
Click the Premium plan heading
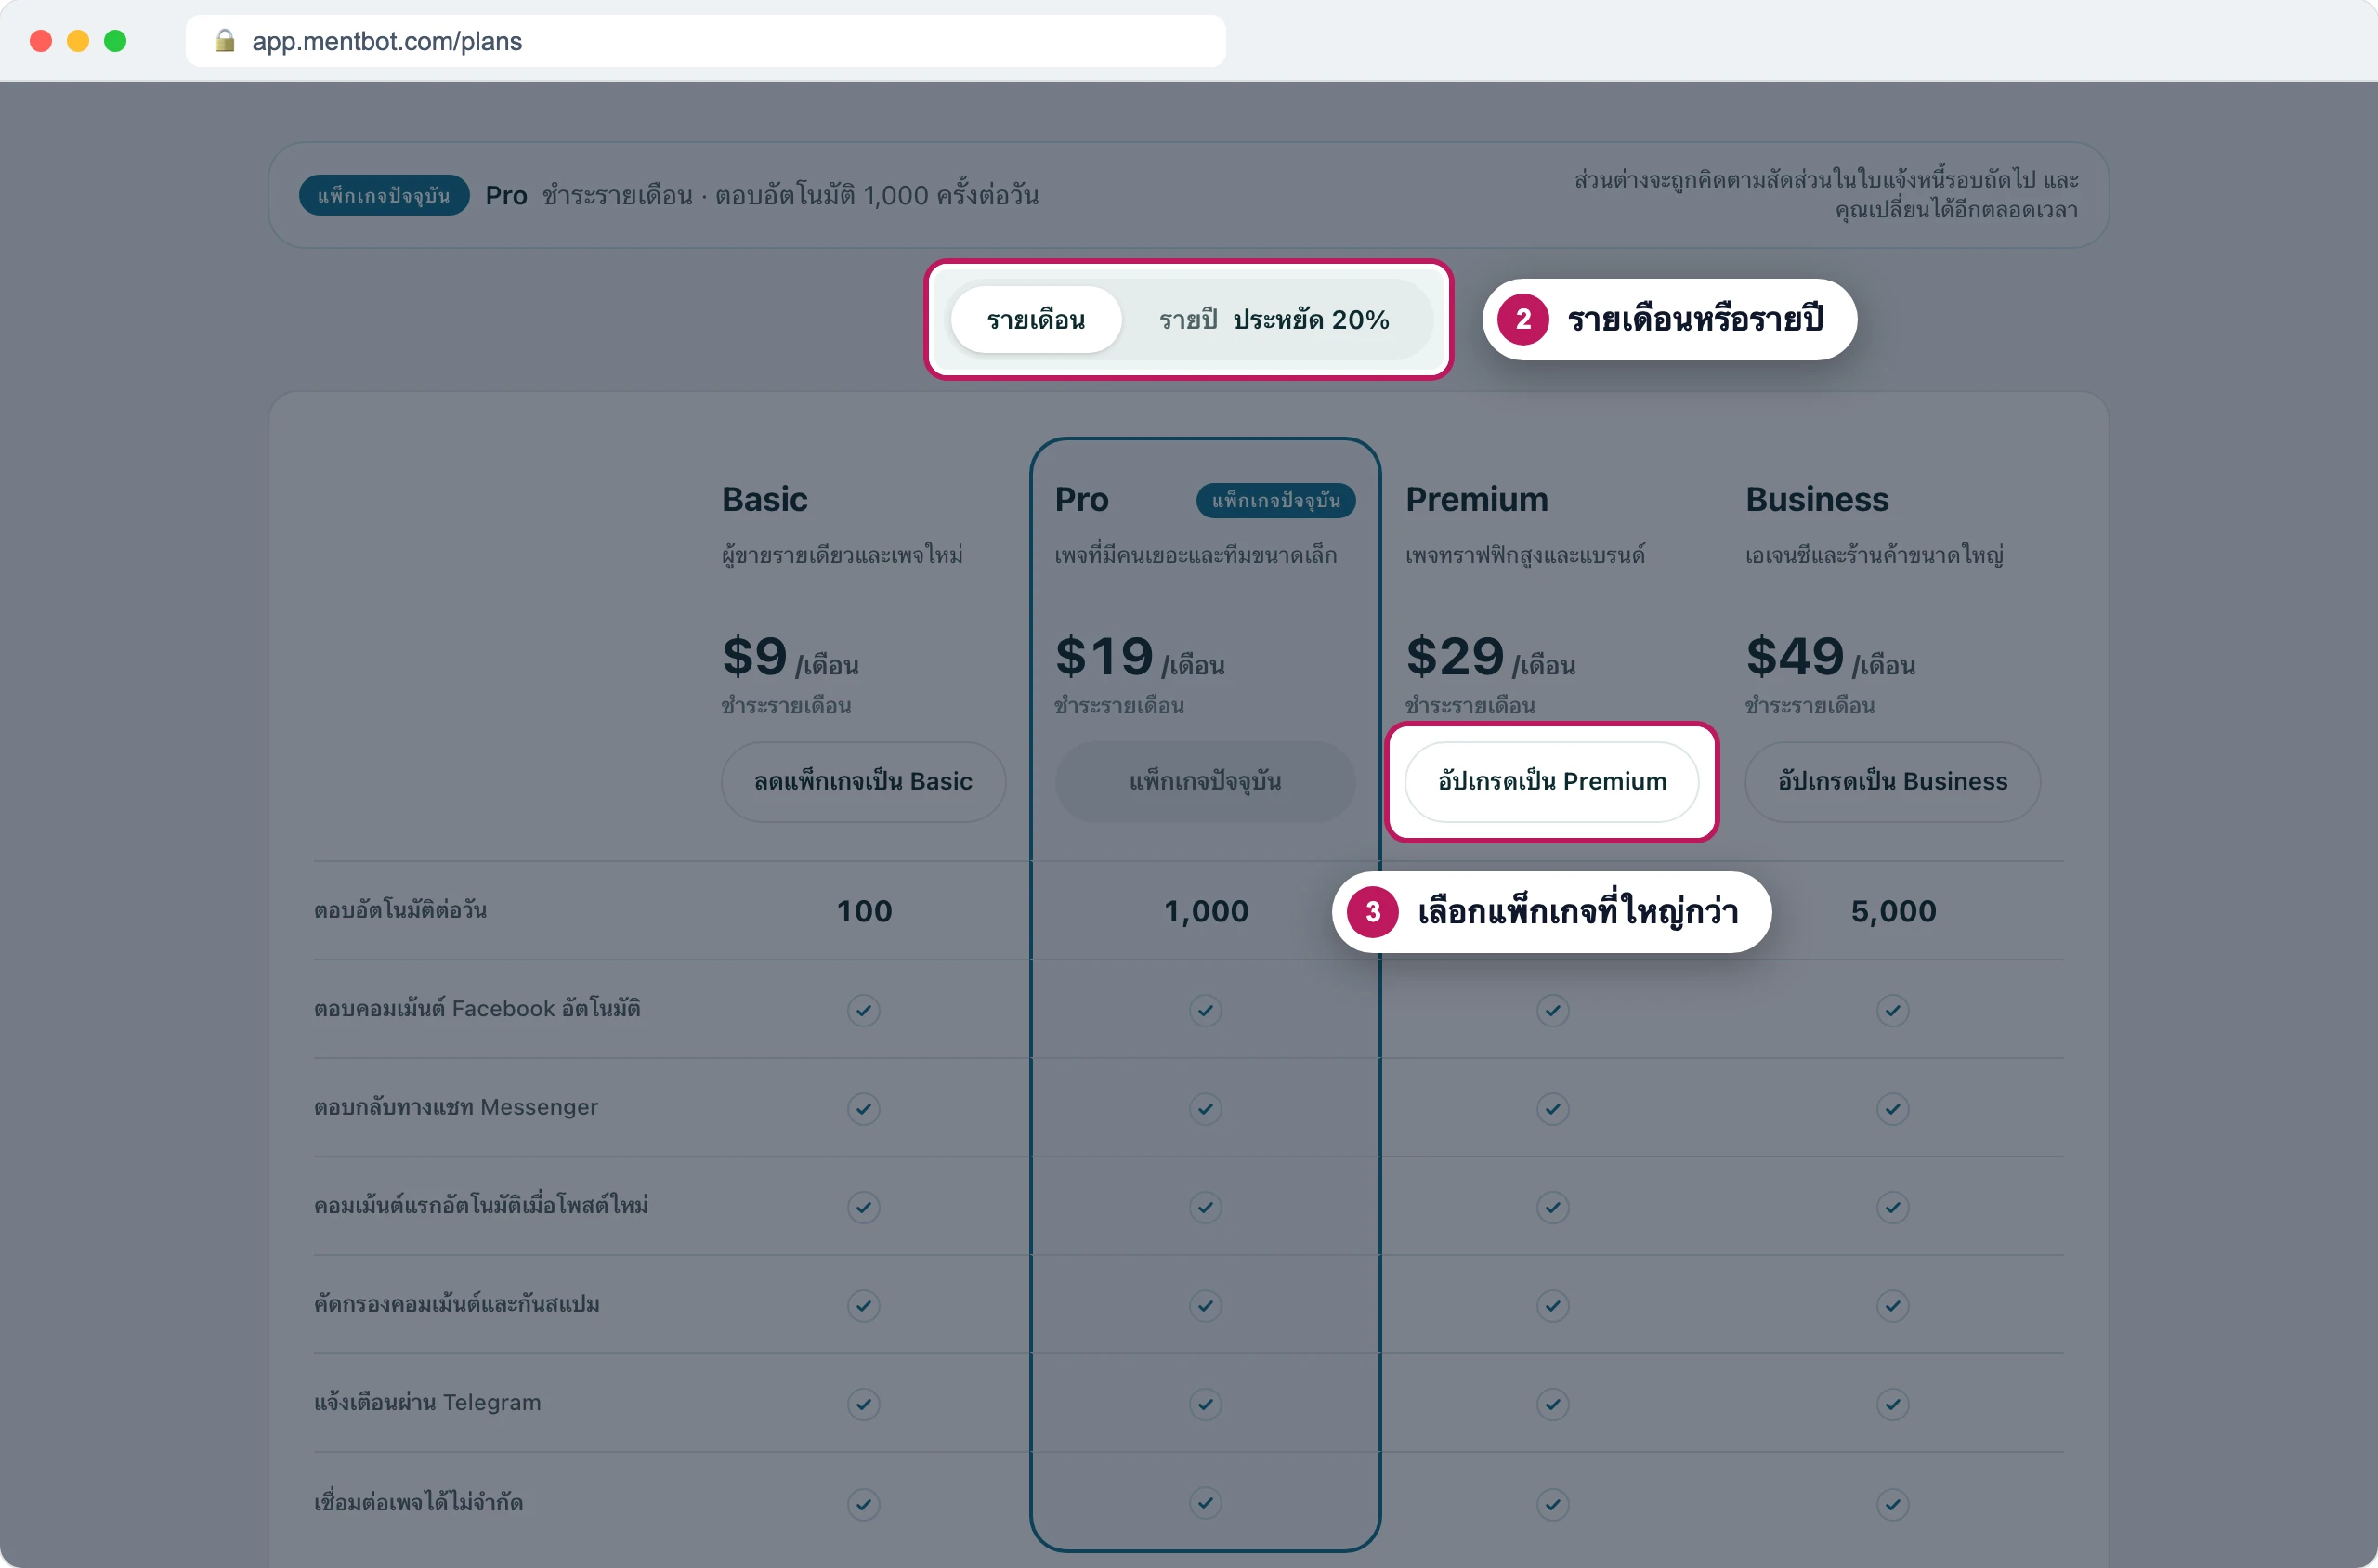1476,499
